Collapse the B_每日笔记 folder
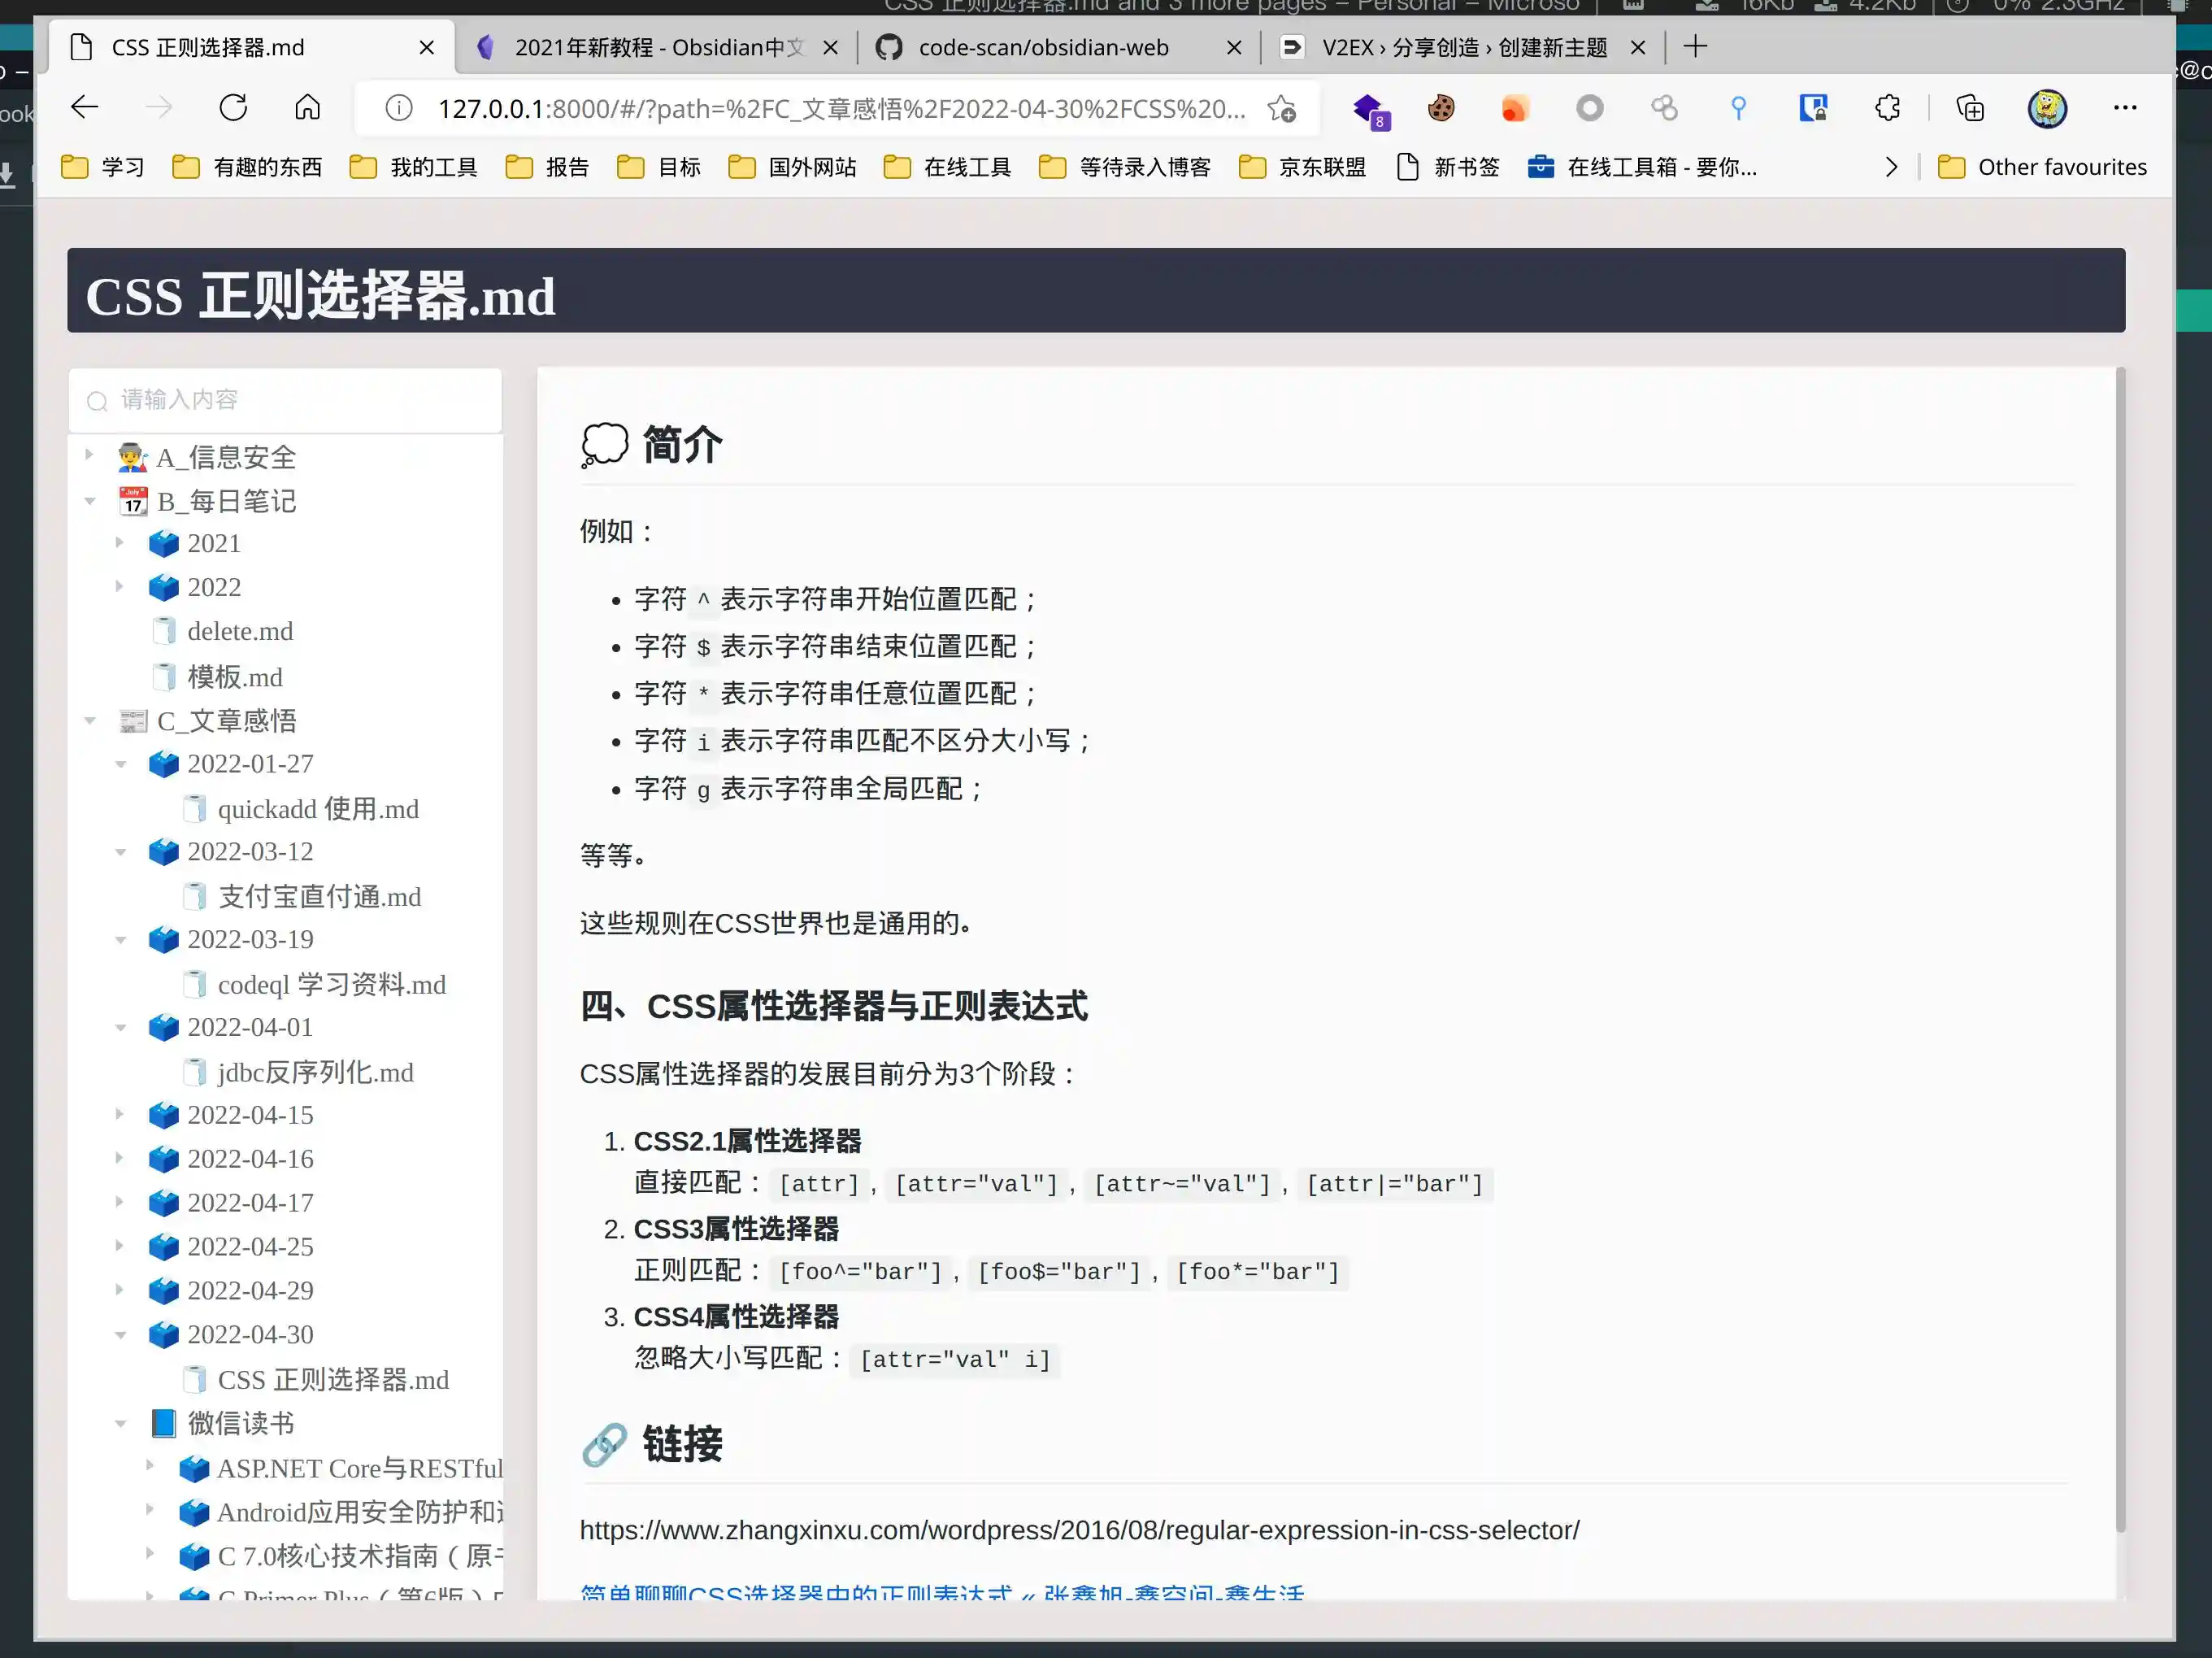The image size is (2212, 1658). point(89,501)
